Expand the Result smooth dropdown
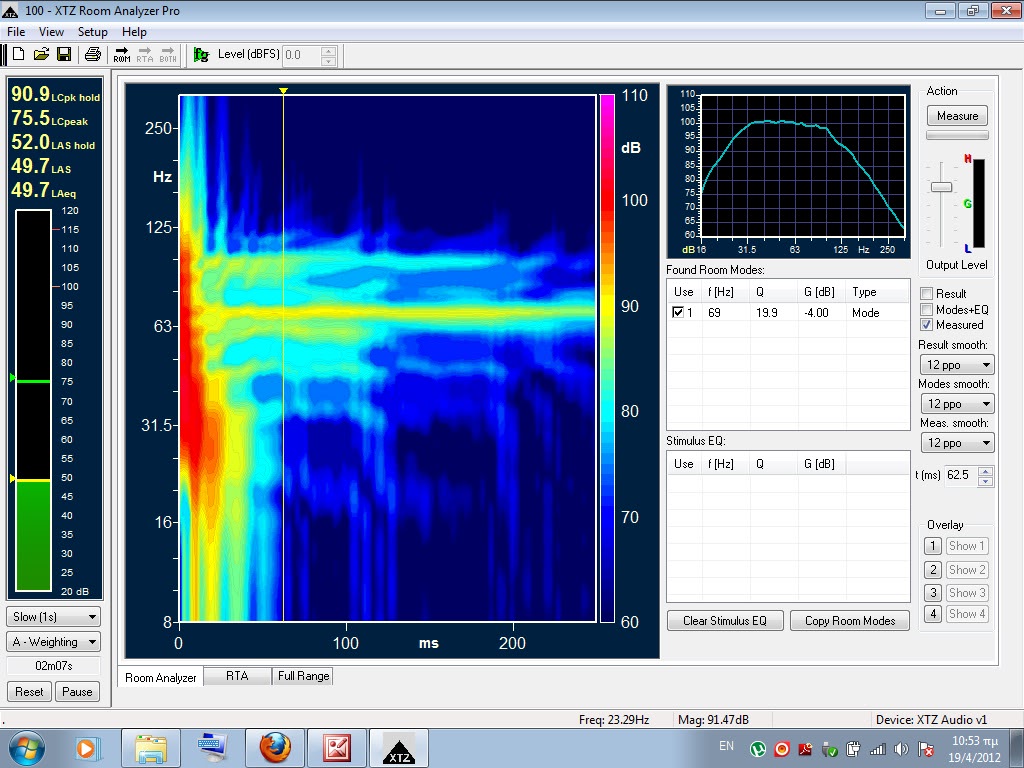Screen dimensions: 1024x768 click(956, 365)
